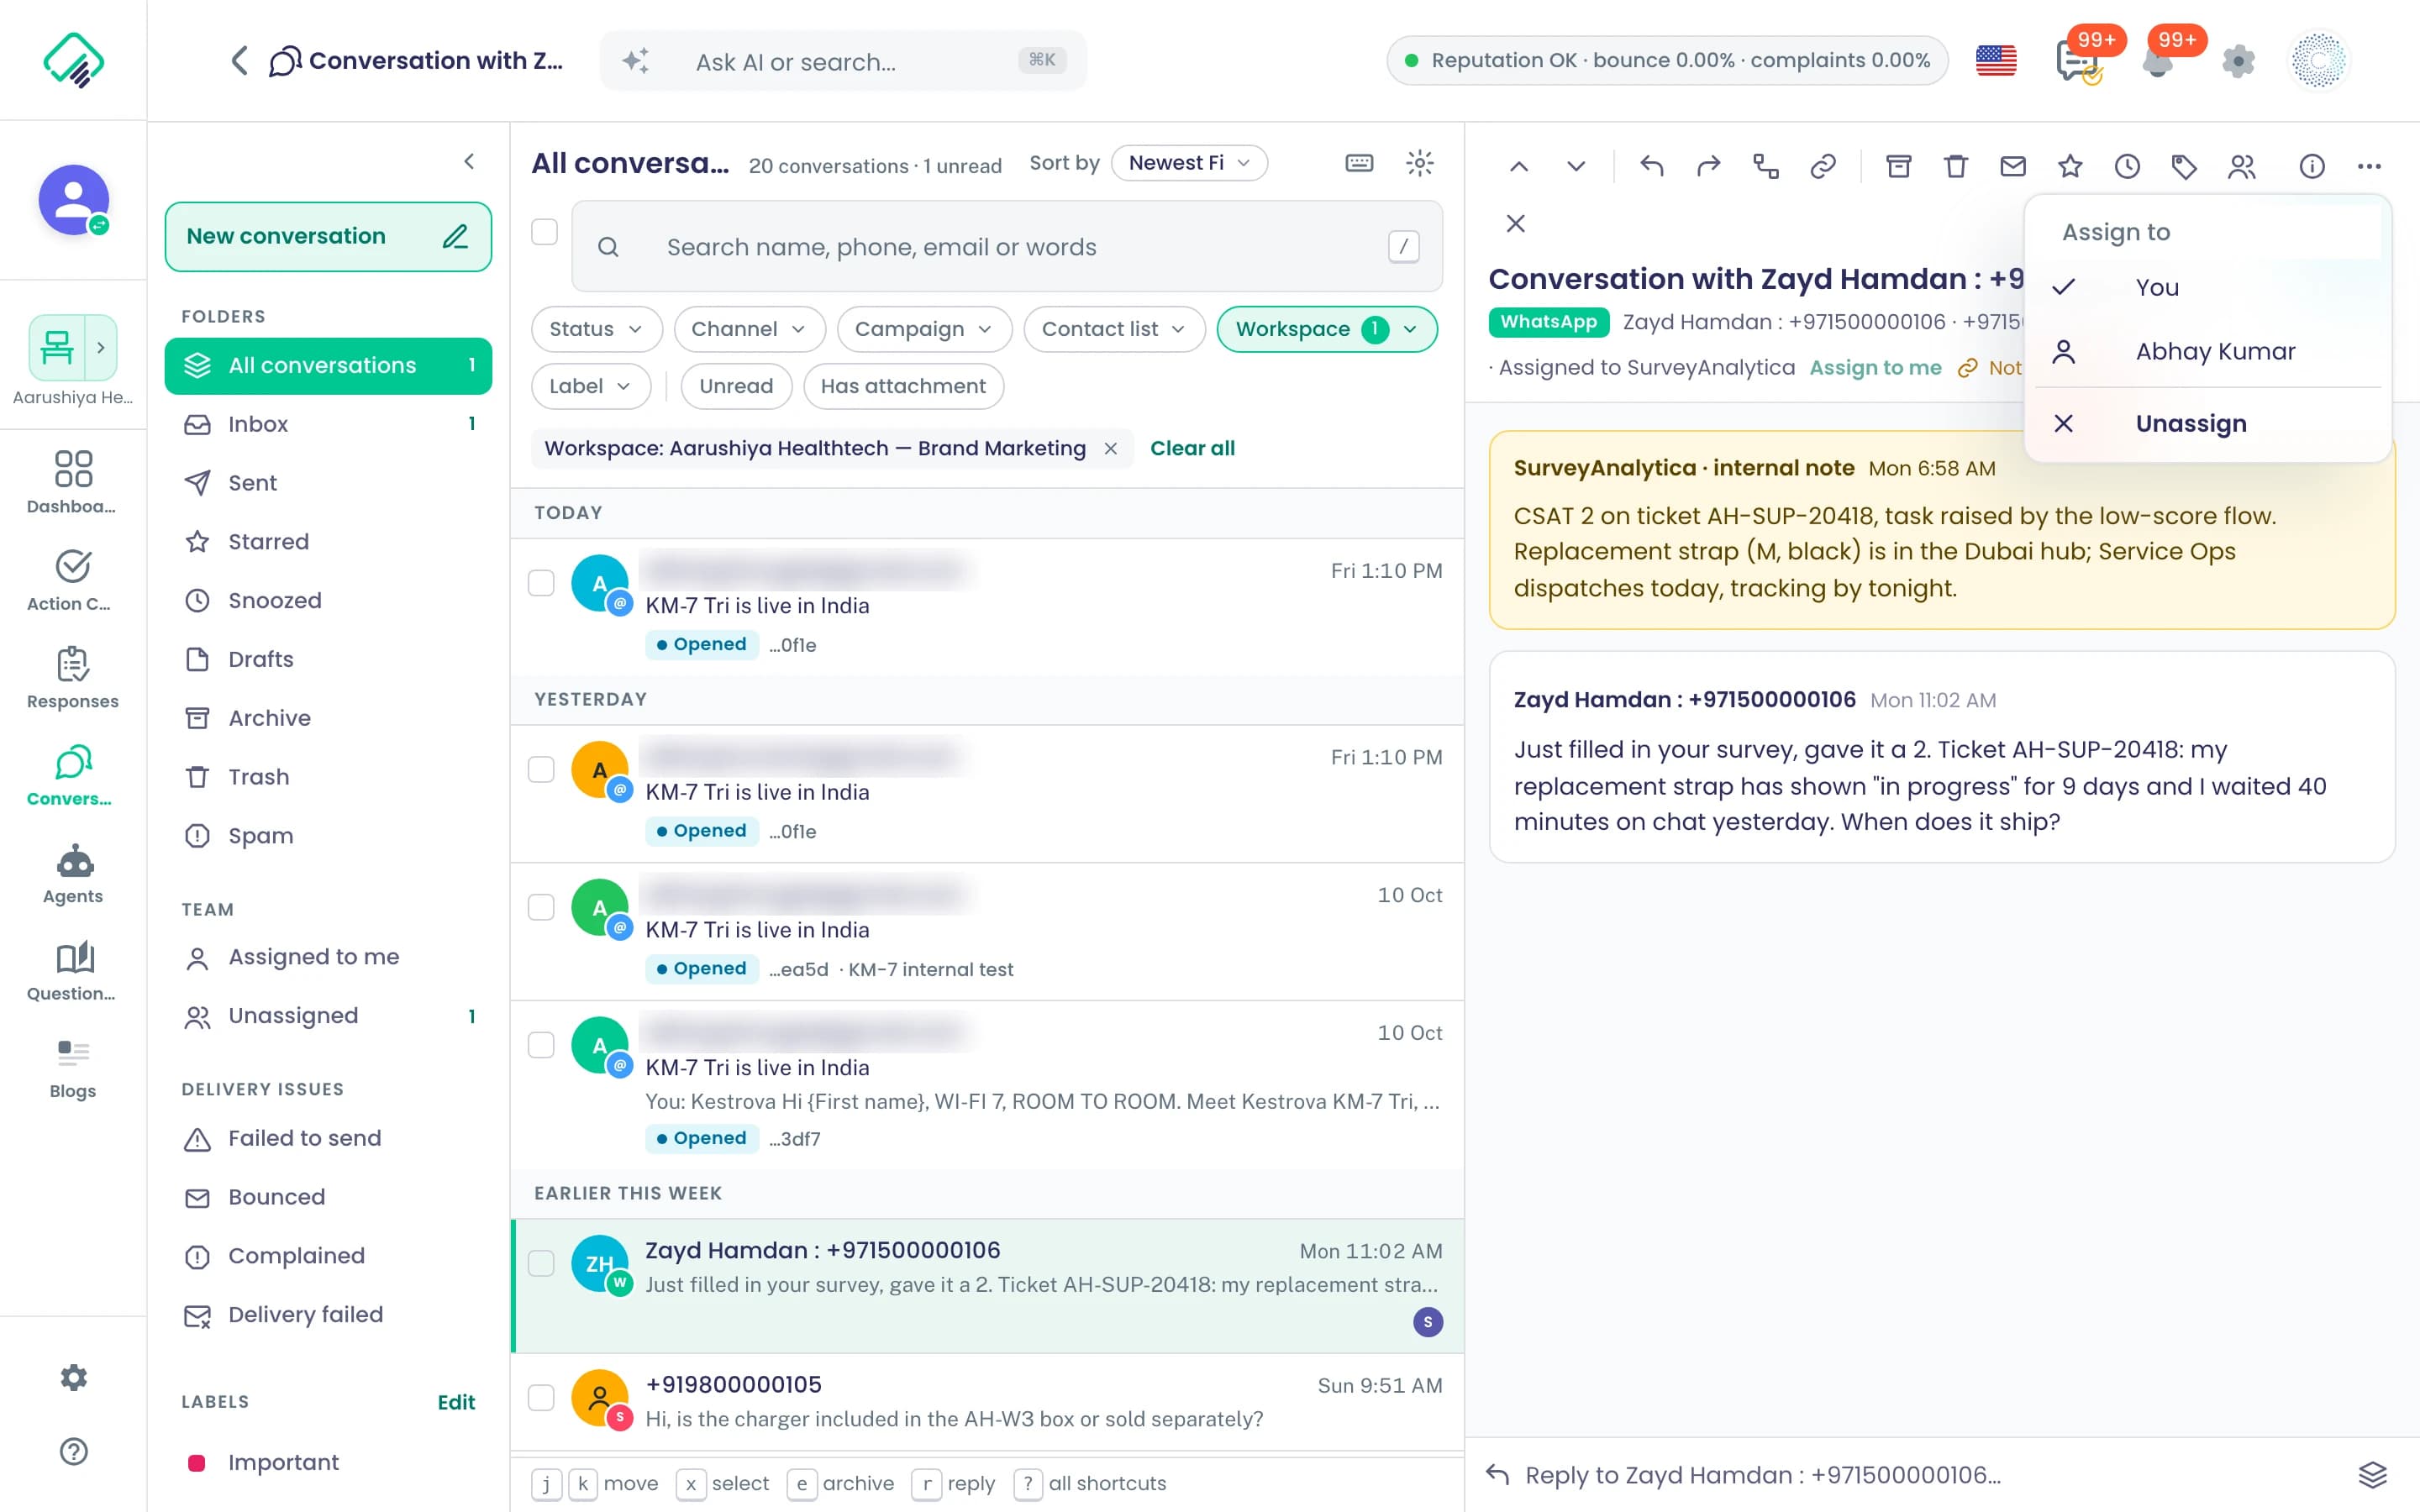Screen dimensions: 2420x1512
Task: Open the label tag icon
Action: tap(2184, 166)
